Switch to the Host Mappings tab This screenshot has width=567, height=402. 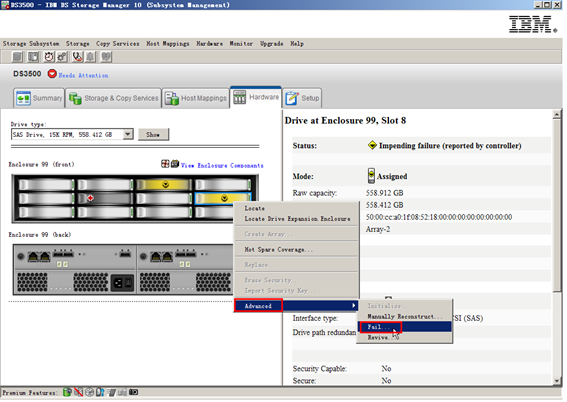tap(196, 98)
